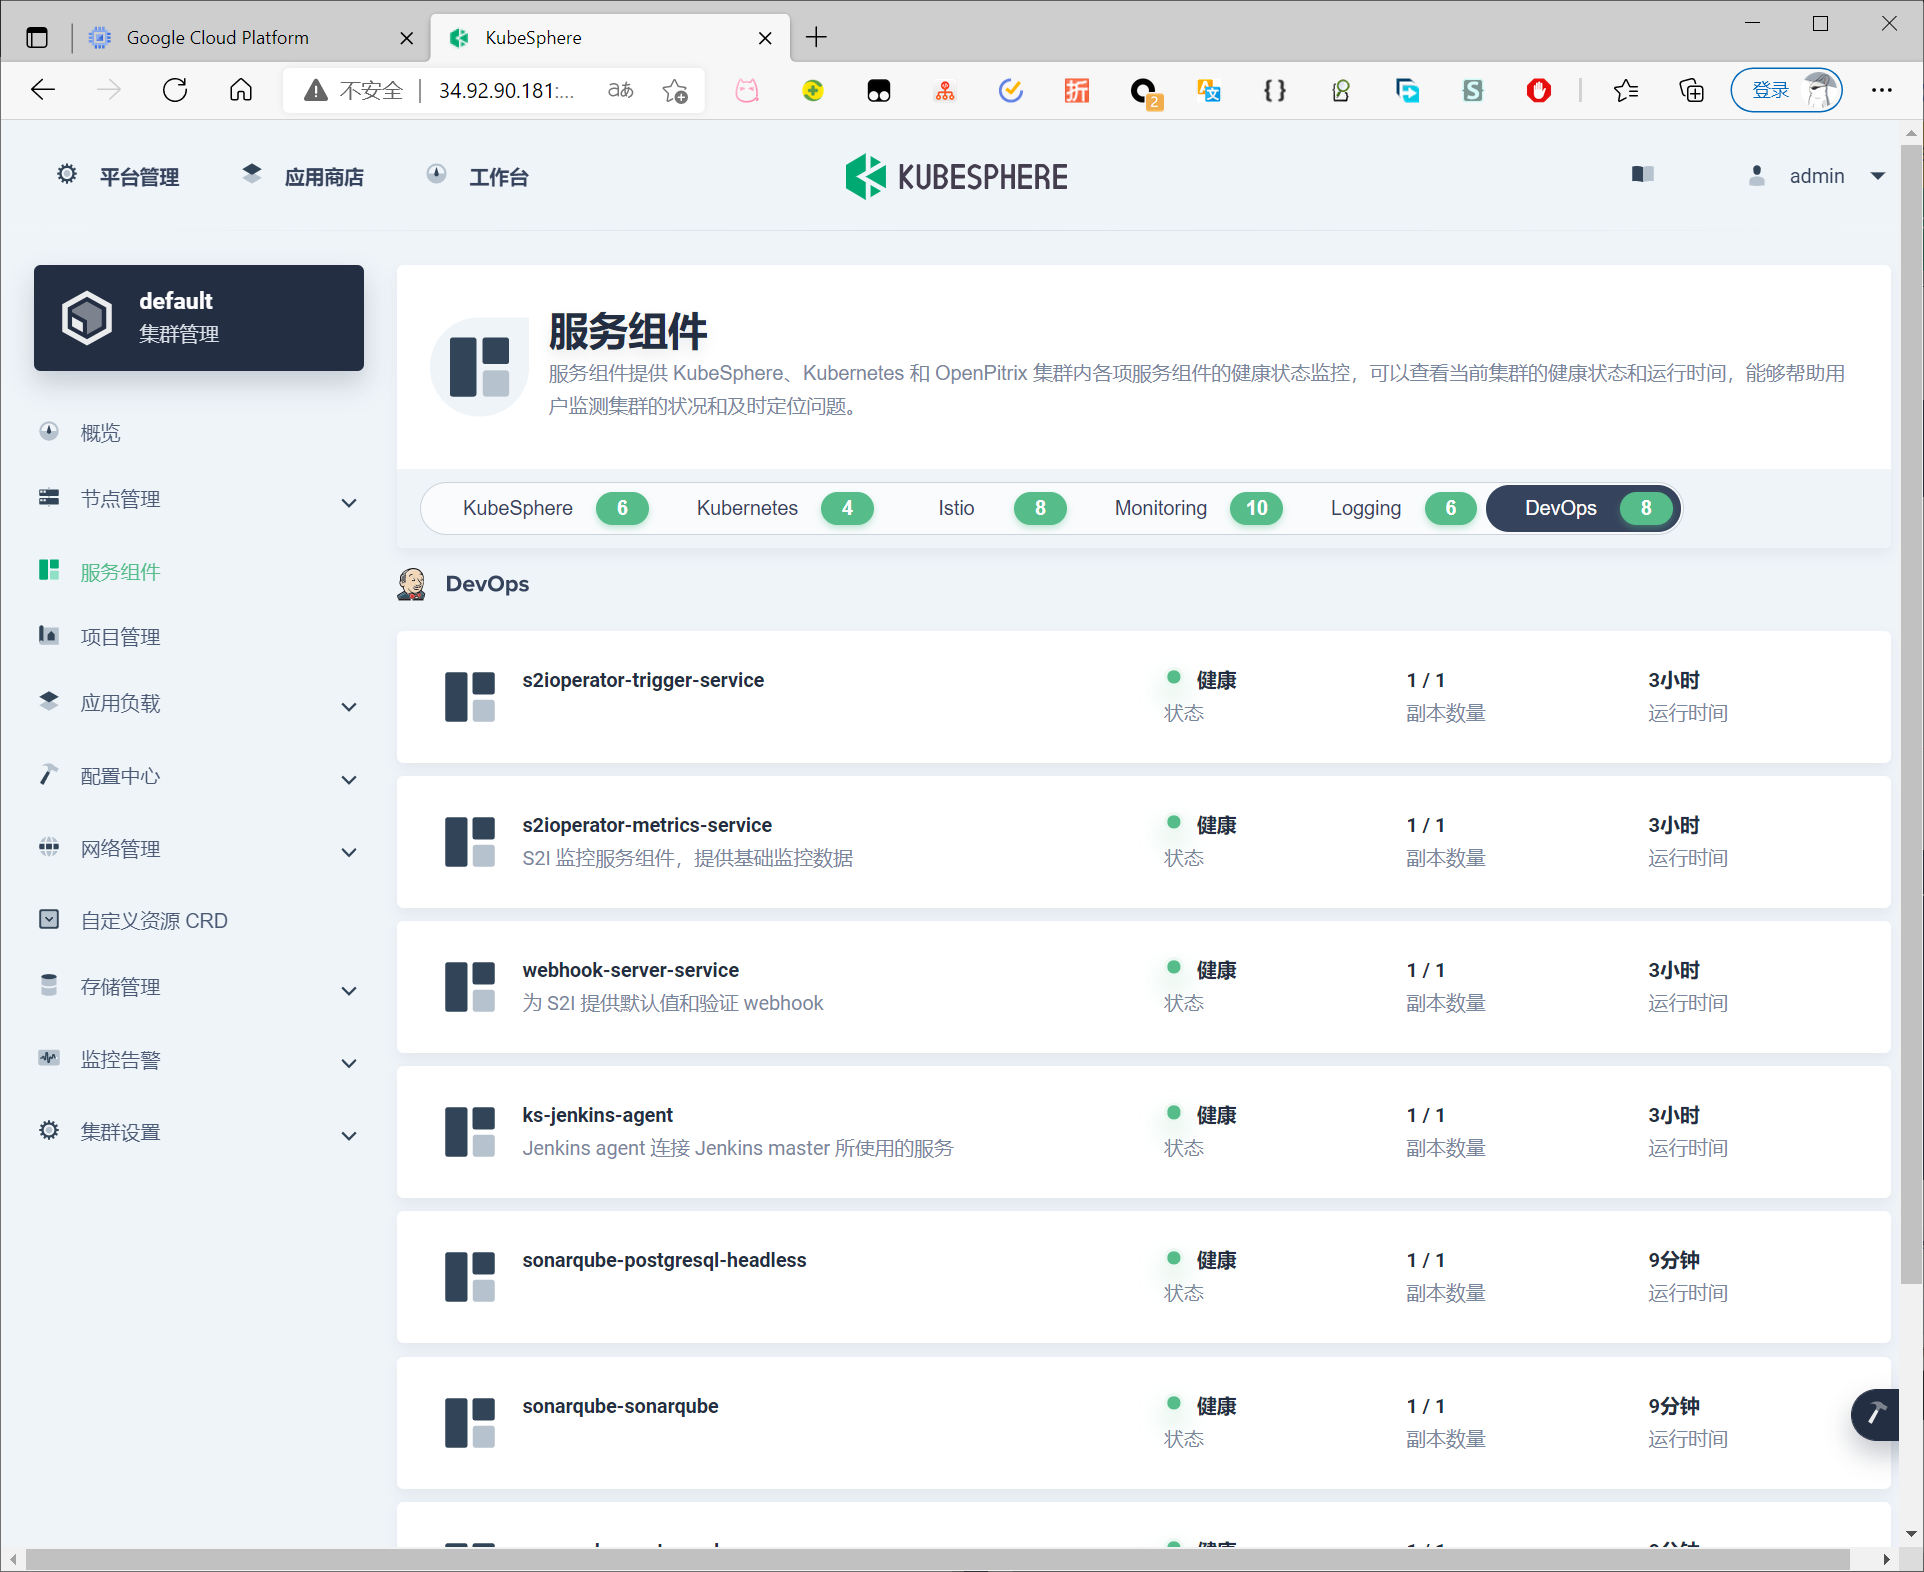This screenshot has width=1924, height=1572.
Task: Click the vertical page scrollbar
Action: coord(1911,716)
